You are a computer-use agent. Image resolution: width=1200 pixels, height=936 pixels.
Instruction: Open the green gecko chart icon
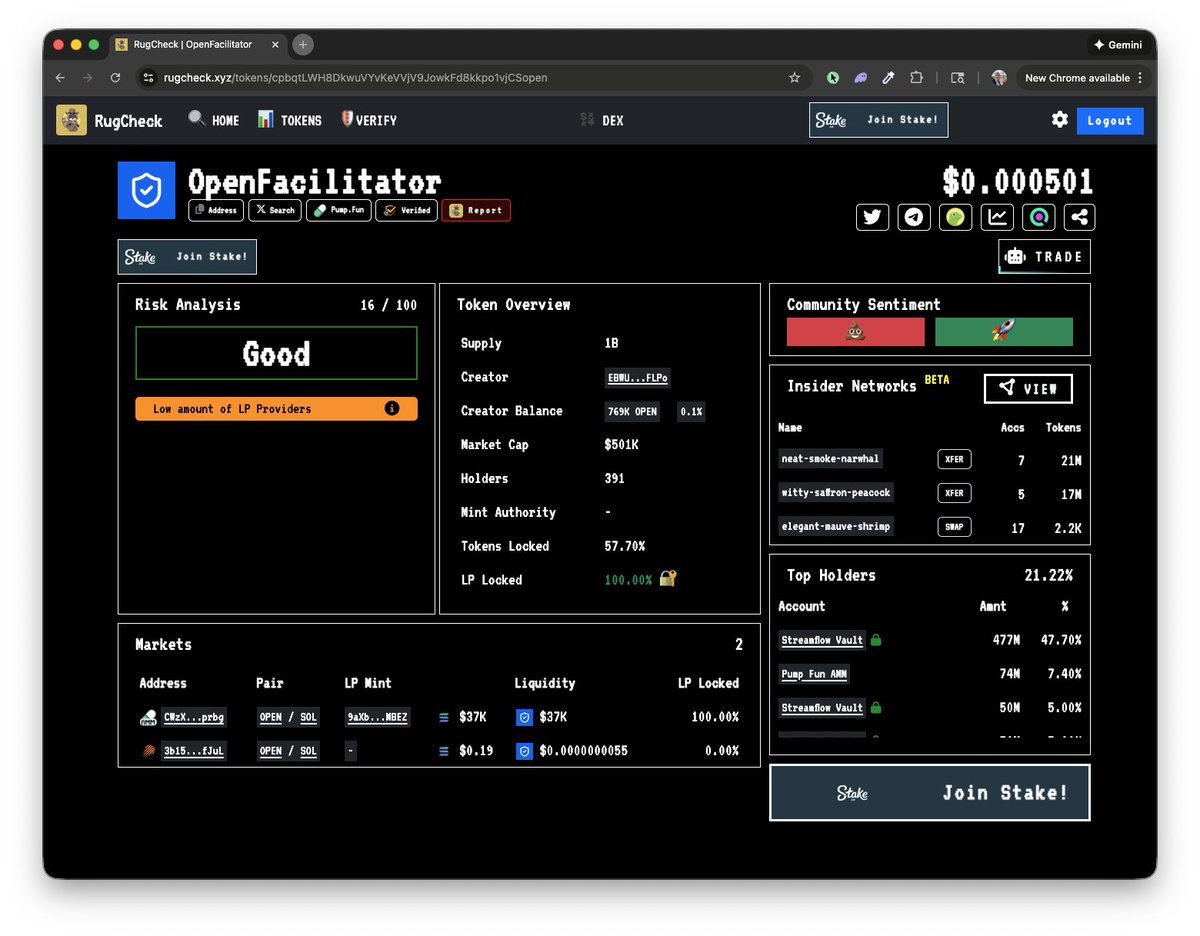coord(955,217)
